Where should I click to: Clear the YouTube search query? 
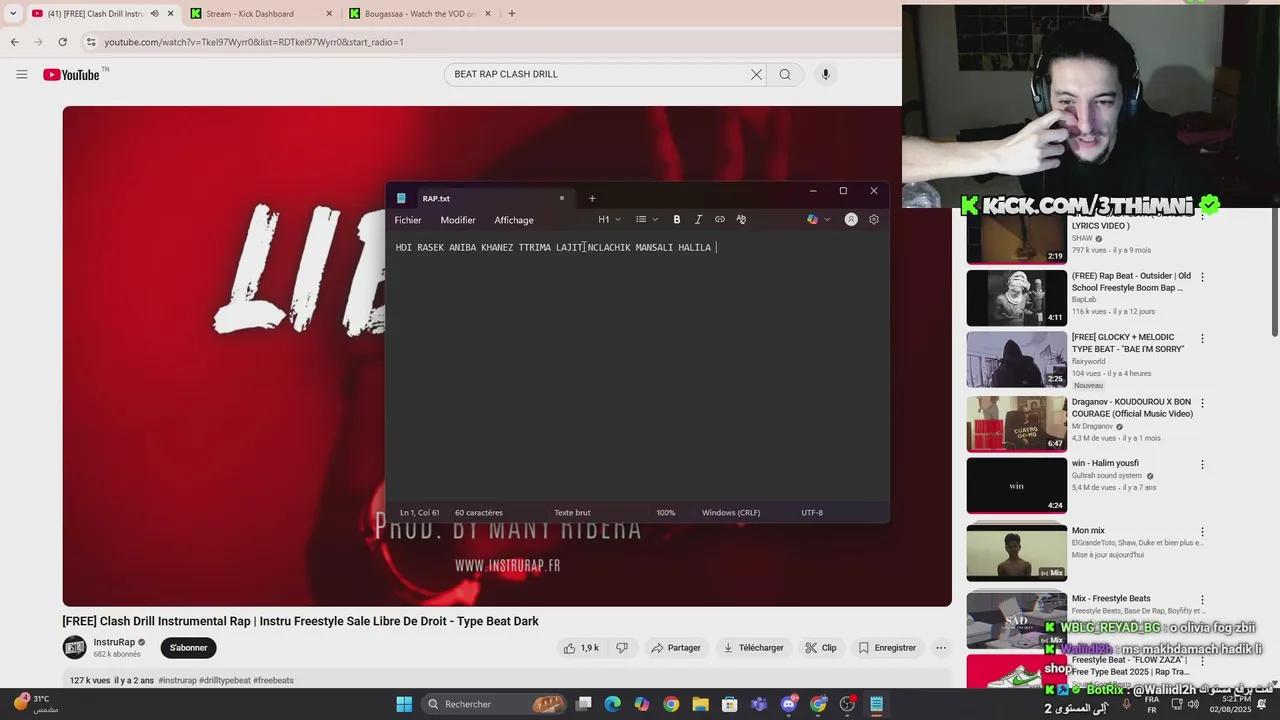(x=757, y=74)
